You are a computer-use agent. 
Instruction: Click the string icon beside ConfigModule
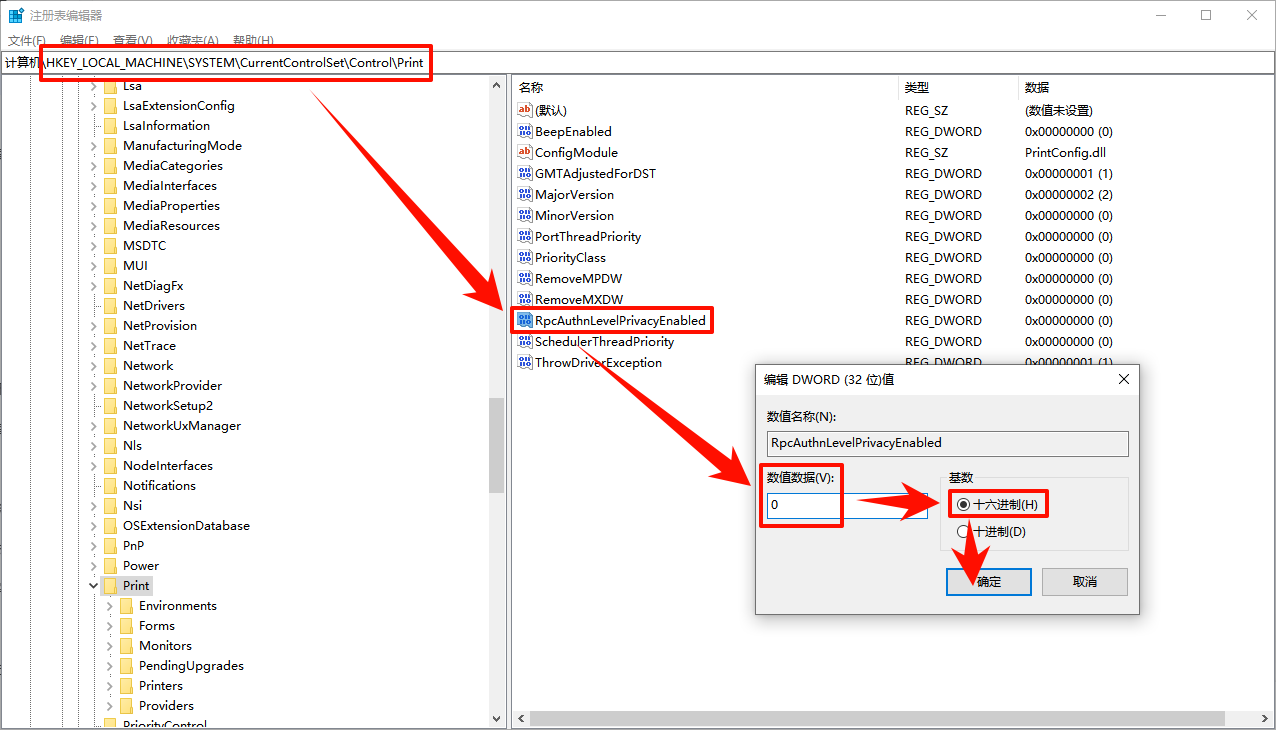click(x=525, y=152)
